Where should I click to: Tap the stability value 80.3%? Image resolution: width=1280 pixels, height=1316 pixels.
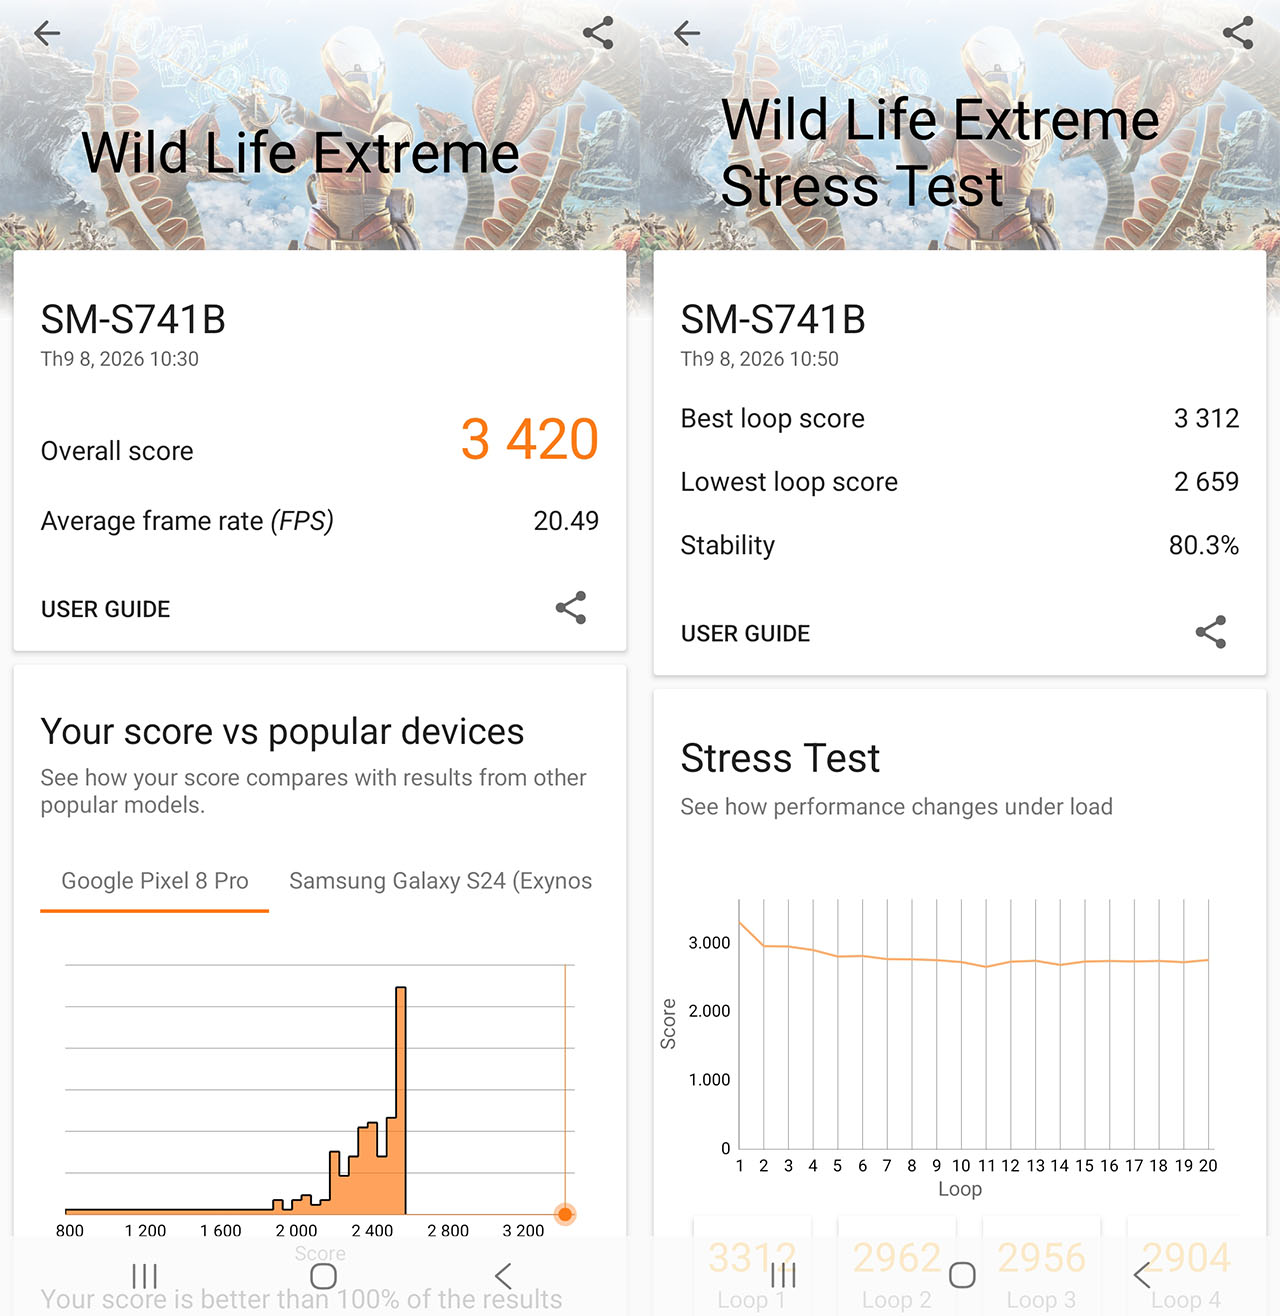(1204, 545)
